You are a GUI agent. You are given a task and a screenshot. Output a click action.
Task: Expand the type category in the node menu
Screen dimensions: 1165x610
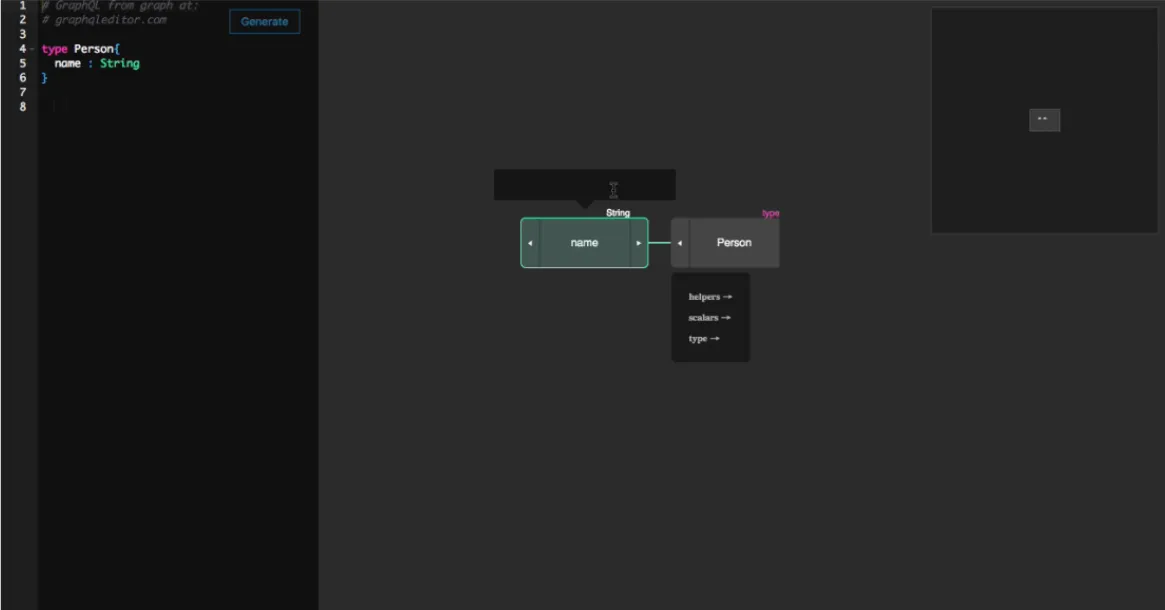[x=705, y=338]
